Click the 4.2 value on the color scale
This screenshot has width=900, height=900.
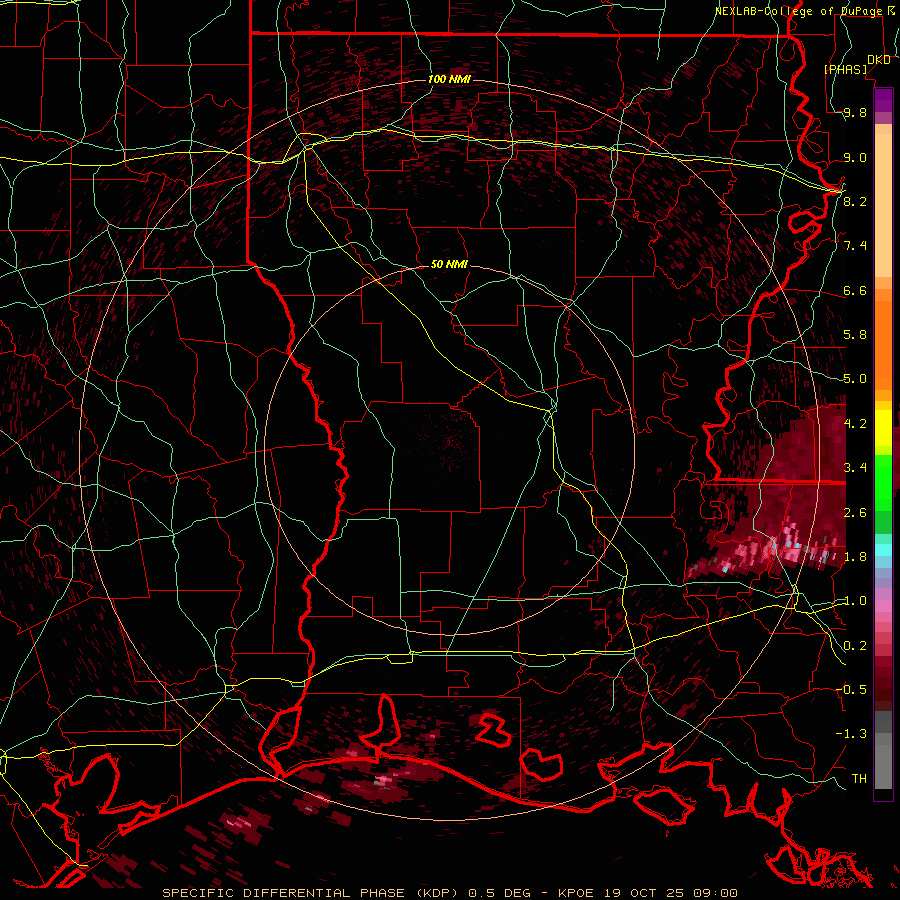855,423
